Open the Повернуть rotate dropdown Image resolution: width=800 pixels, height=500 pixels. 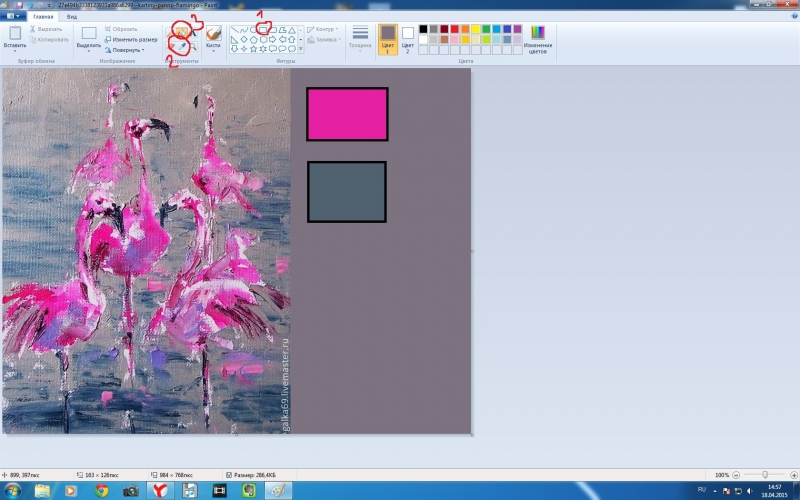coord(124,49)
